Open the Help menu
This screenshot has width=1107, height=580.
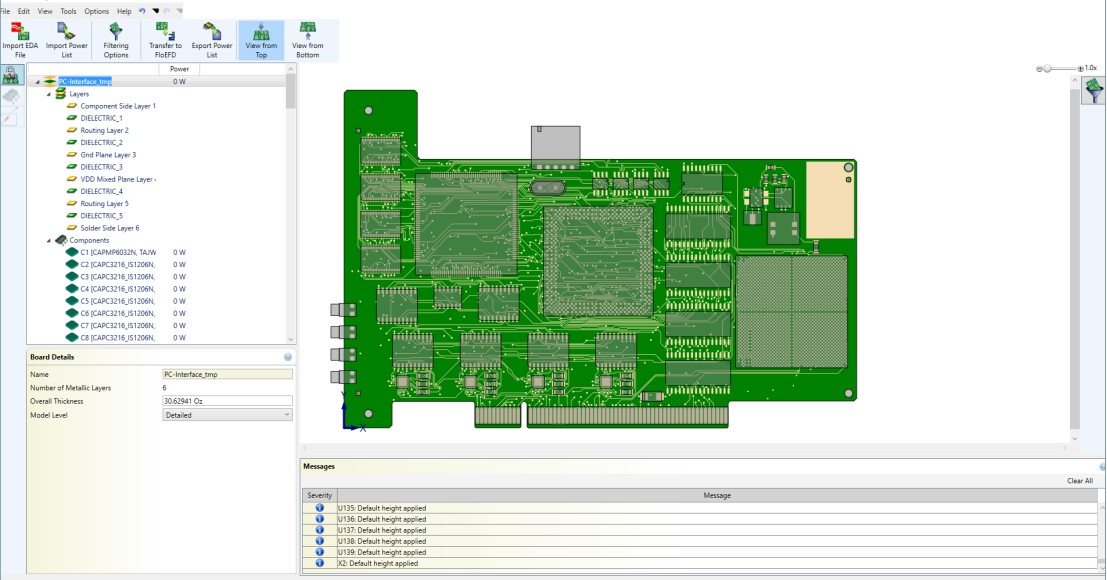tap(124, 11)
